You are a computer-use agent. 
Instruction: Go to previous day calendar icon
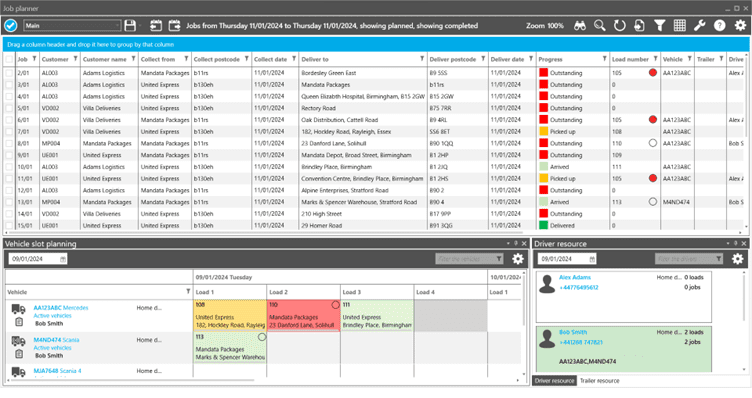pyautogui.click(x=155, y=25)
